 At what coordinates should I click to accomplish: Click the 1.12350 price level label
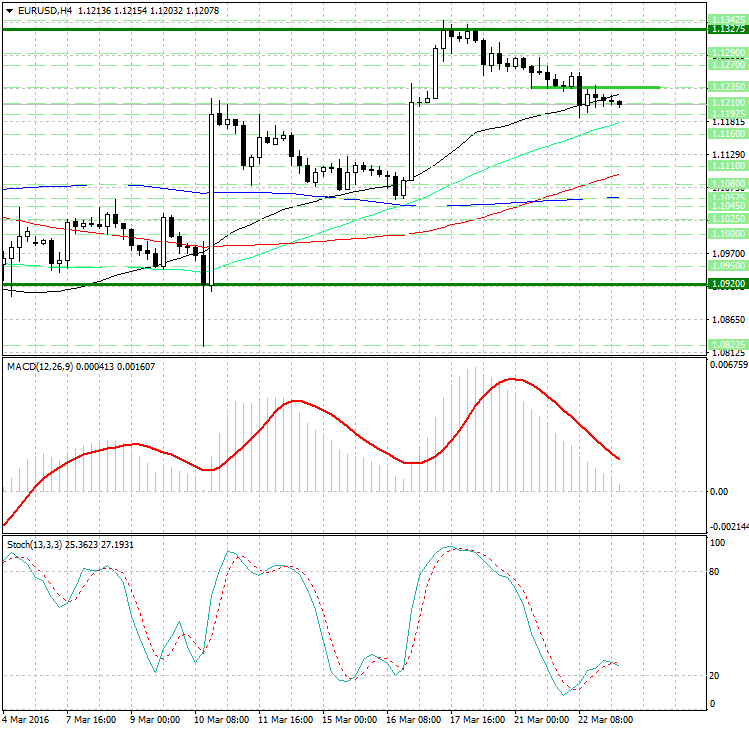click(728, 86)
